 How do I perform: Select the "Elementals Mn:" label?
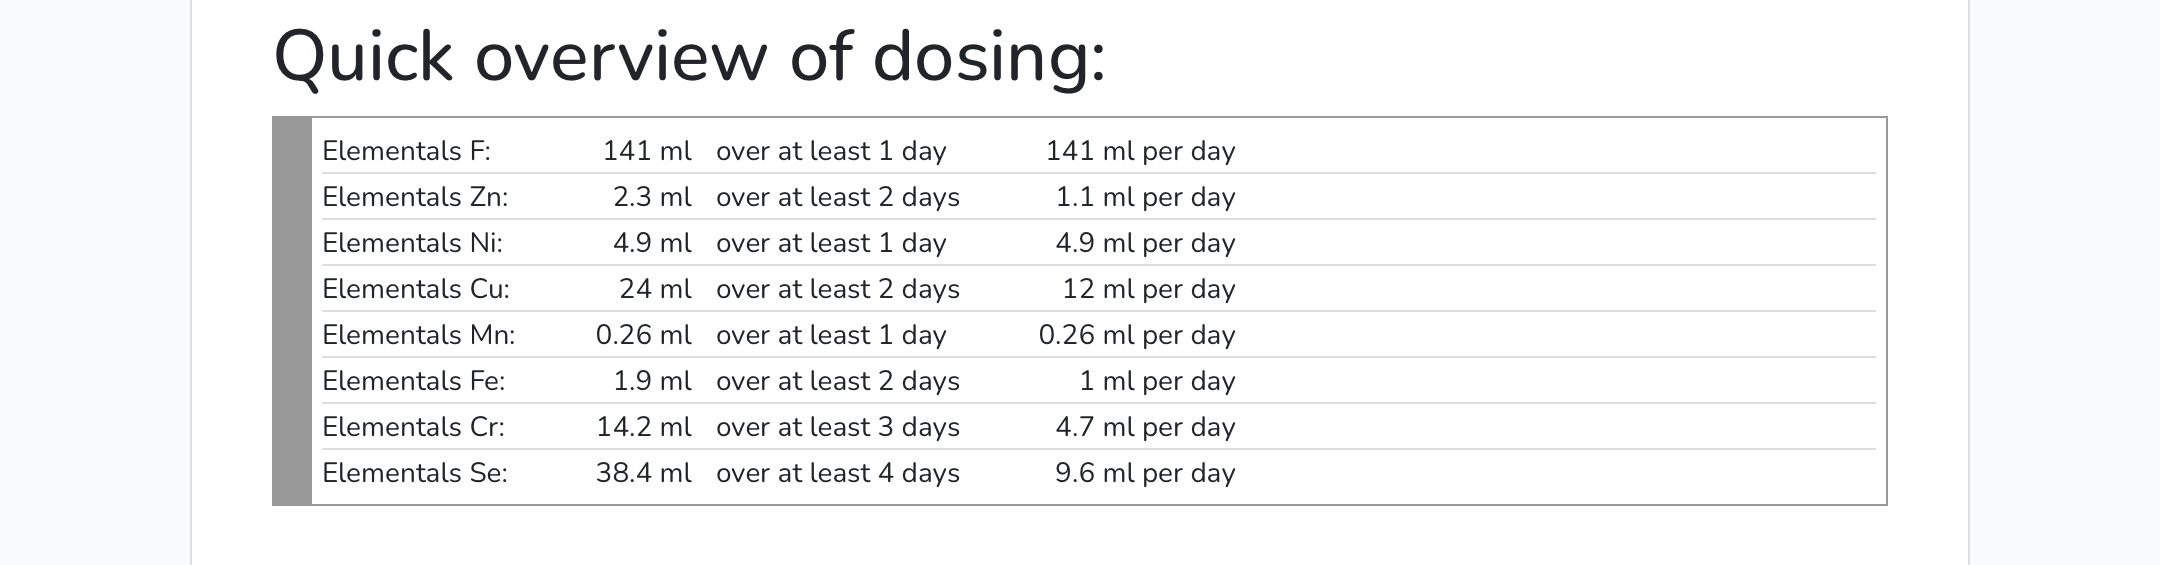tap(418, 335)
